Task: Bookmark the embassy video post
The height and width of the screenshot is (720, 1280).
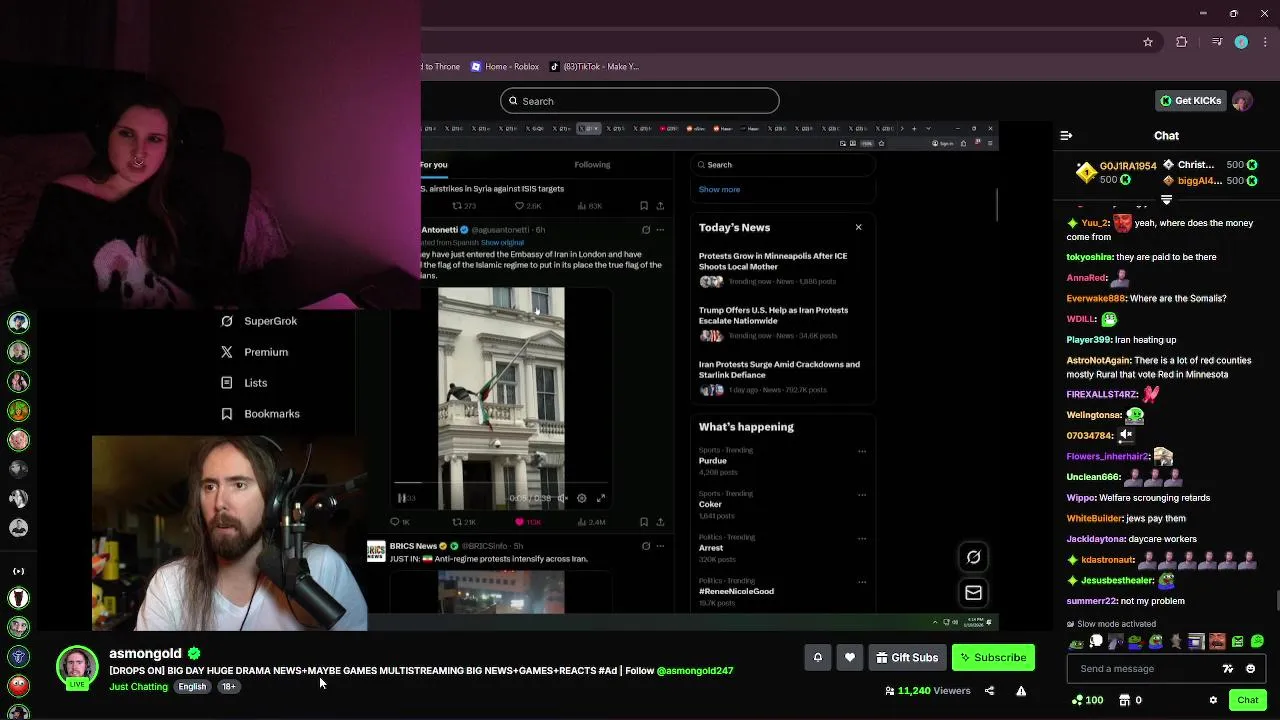Action: point(643,522)
